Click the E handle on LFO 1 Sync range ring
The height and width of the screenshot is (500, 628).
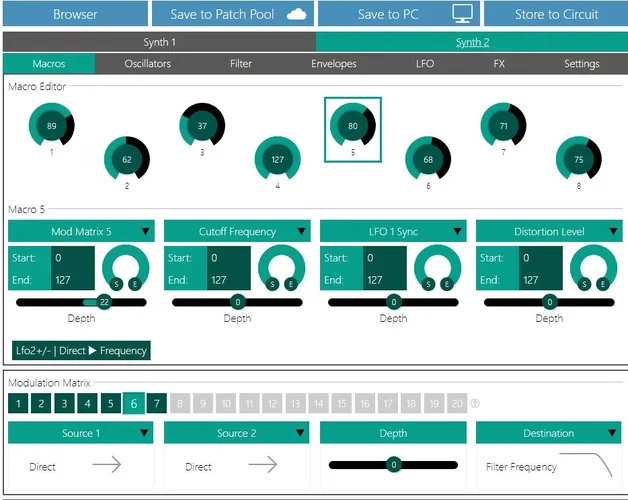[x=447, y=284]
